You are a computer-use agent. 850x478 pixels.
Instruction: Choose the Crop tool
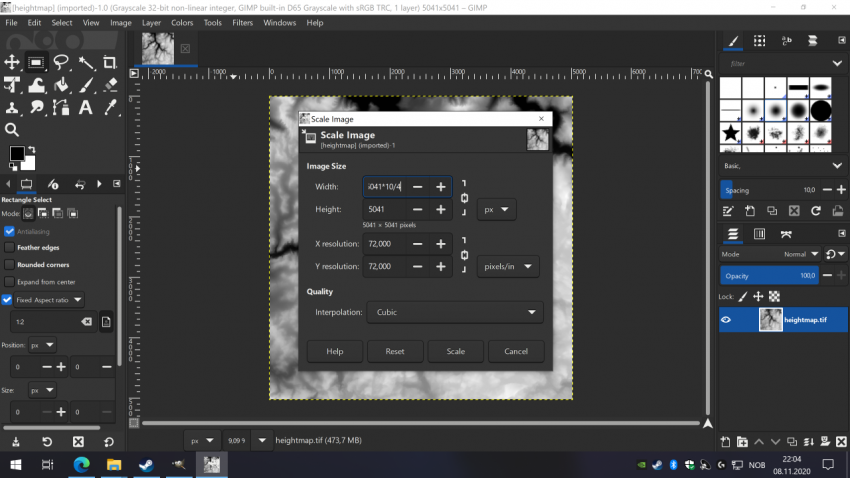pyautogui.click(x=110, y=62)
